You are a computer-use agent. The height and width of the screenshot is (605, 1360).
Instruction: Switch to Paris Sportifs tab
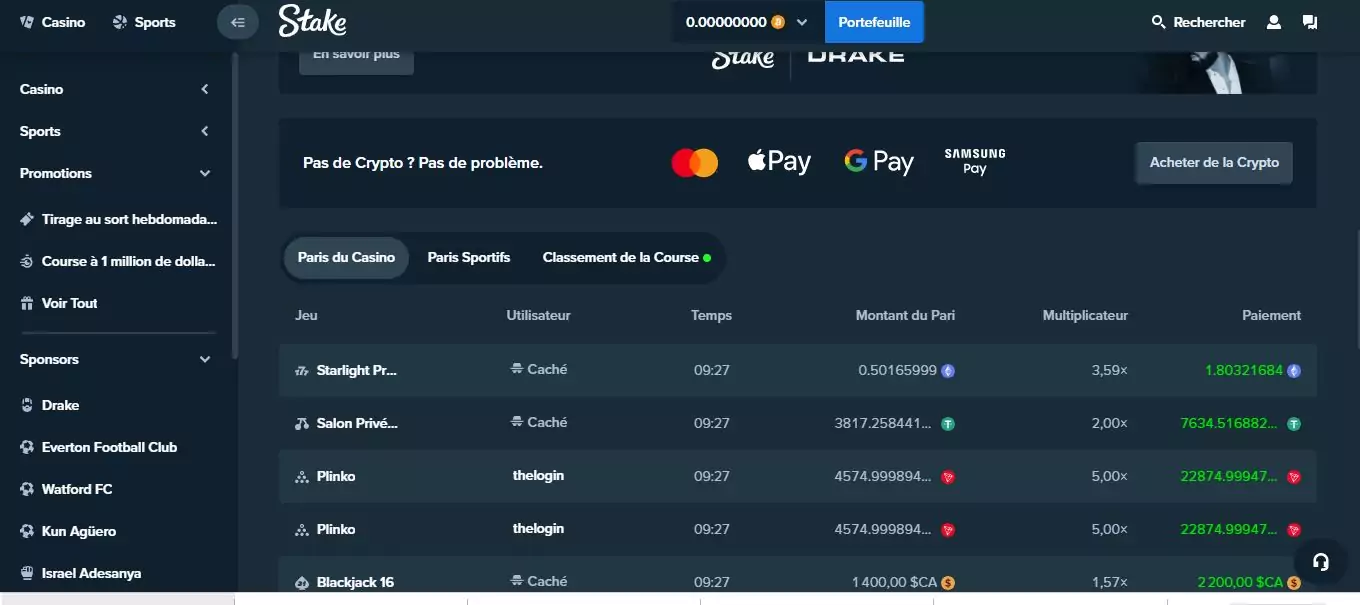469,257
